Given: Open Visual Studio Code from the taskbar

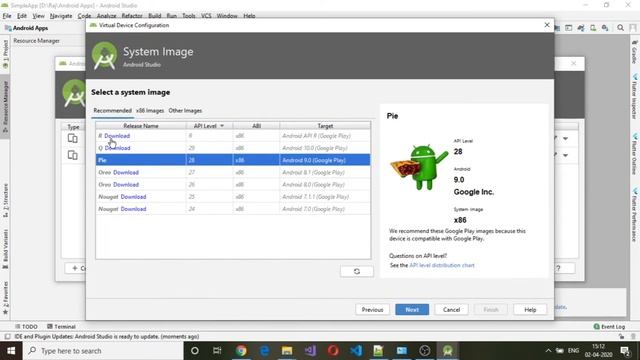Looking at the screenshot, I should [356, 351].
